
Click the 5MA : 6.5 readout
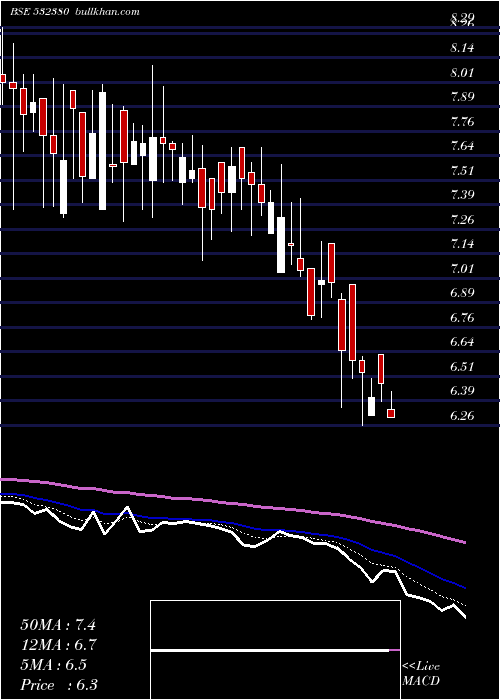click(54, 665)
